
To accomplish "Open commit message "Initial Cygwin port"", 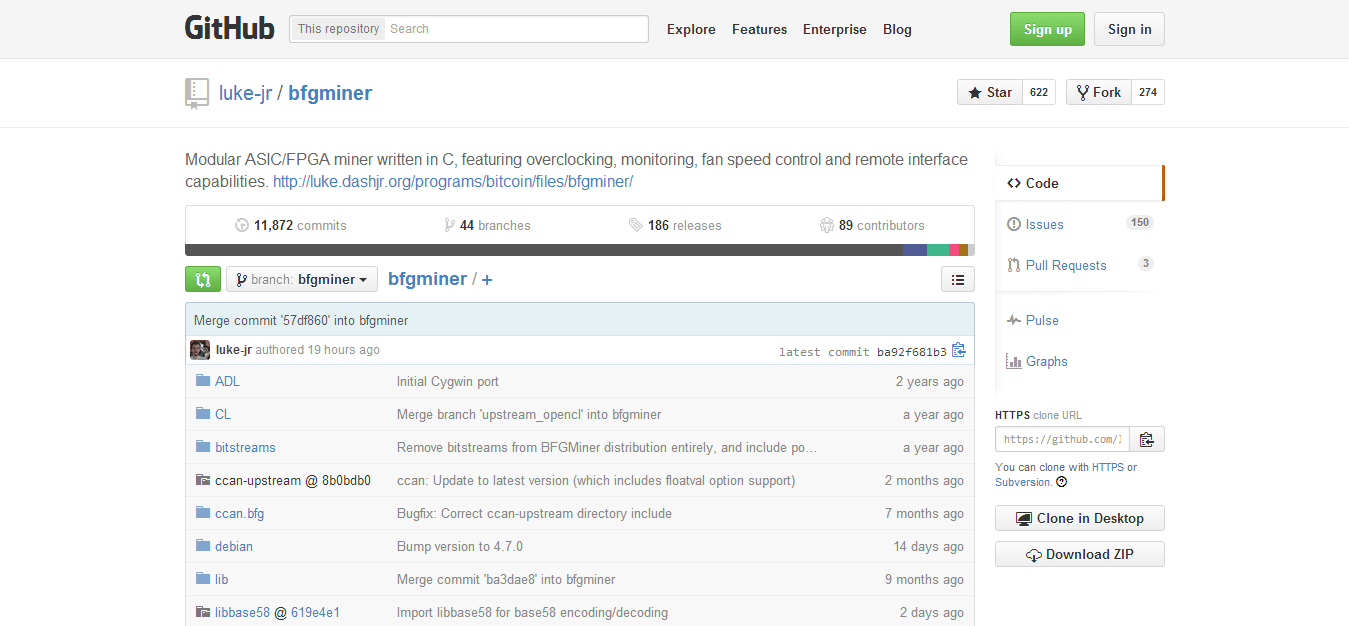I will pyautogui.click(x=447, y=381).
